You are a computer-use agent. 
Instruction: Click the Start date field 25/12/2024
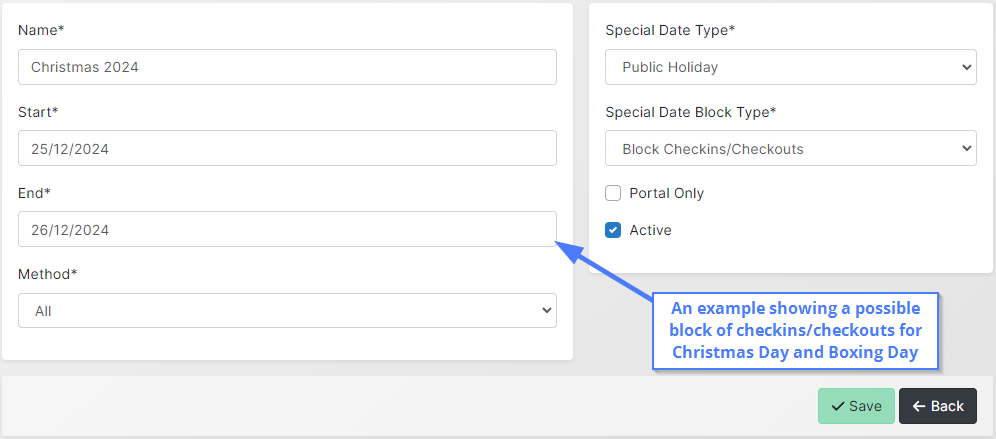tap(287, 149)
